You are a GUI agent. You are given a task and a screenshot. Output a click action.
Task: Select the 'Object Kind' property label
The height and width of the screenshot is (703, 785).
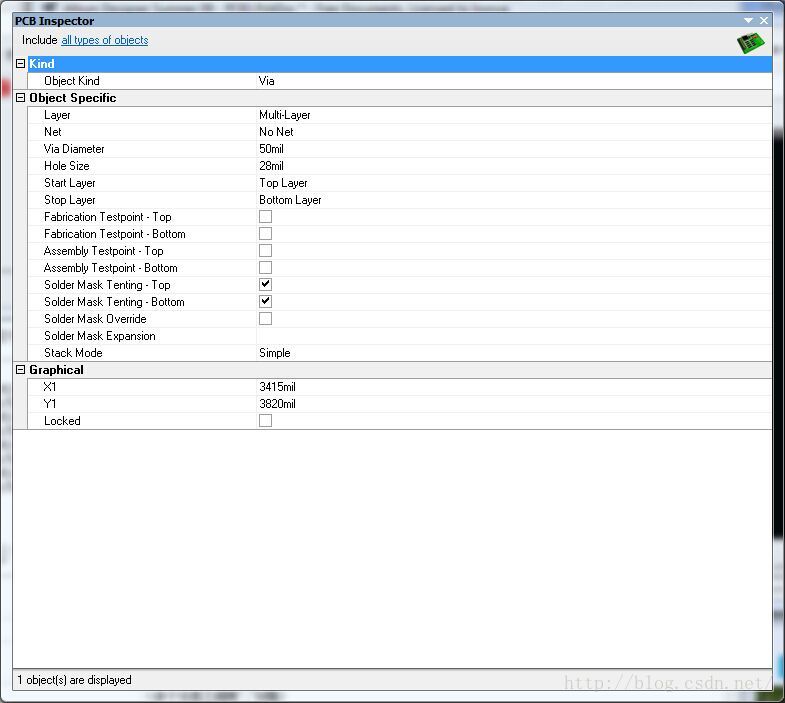72,81
